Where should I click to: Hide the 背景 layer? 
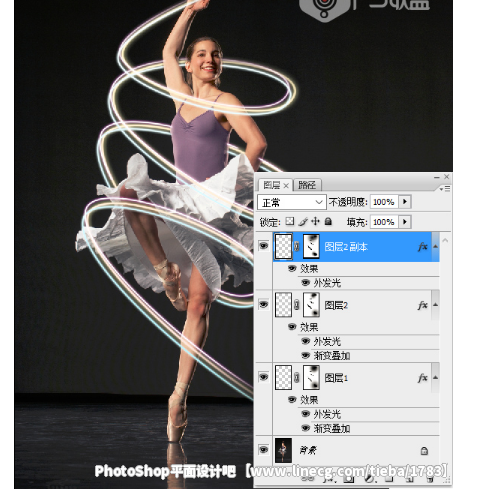coord(264,450)
